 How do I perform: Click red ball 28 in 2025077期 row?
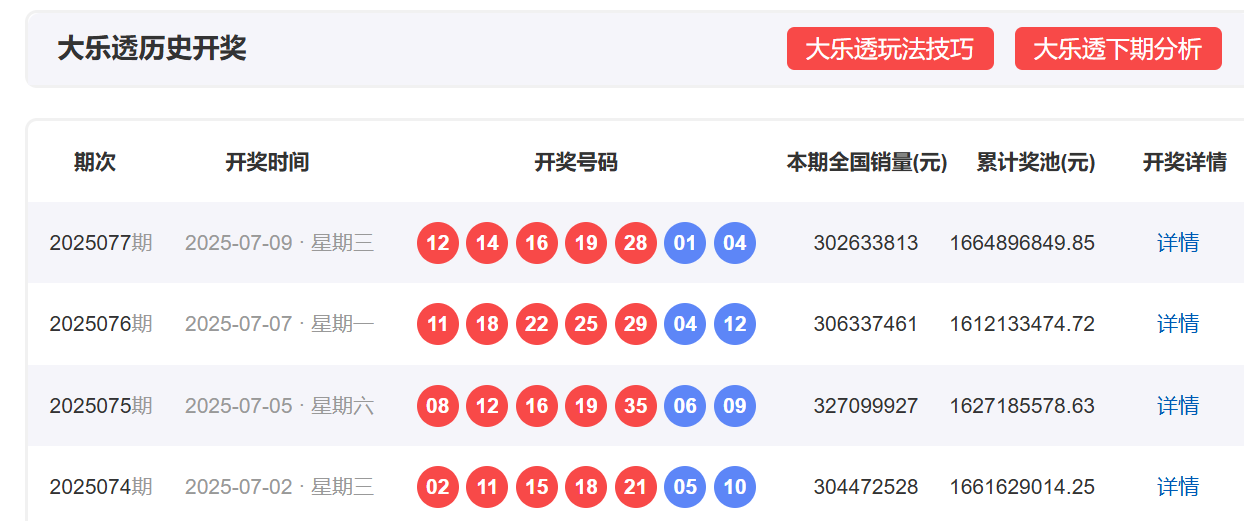pyautogui.click(x=636, y=243)
